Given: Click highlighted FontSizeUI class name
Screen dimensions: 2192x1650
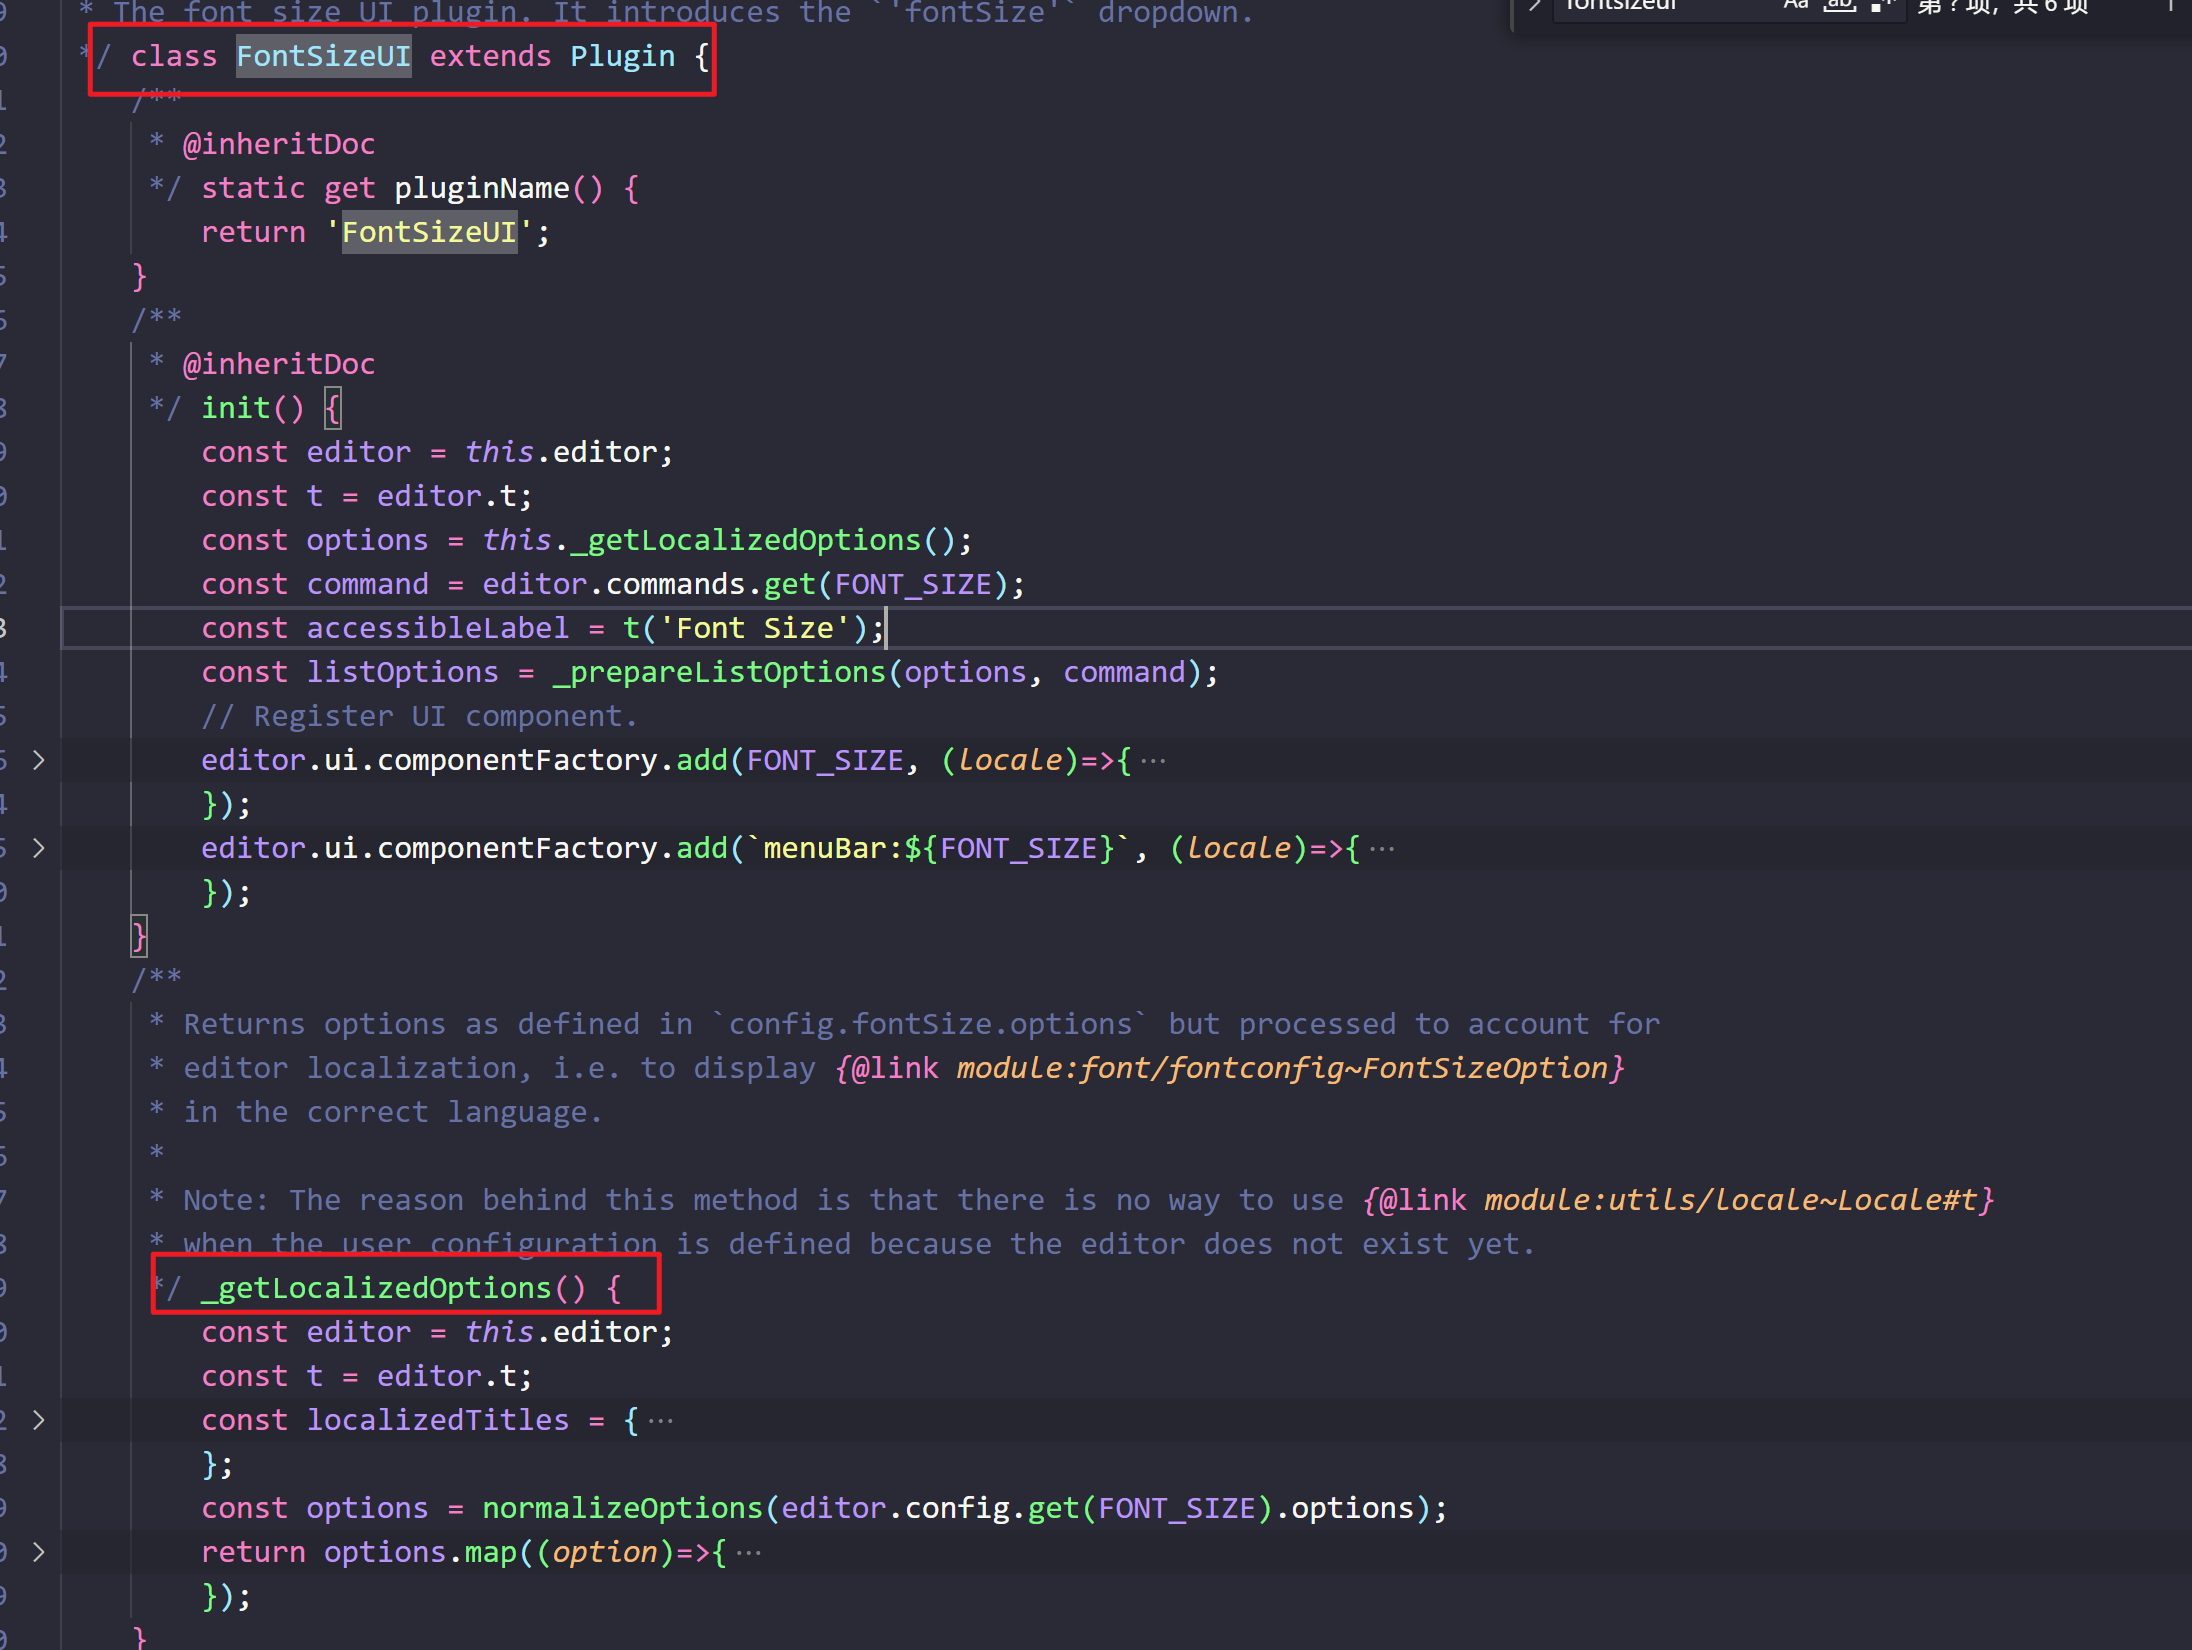Looking at the screenshot, I should (x=323, y=56).
